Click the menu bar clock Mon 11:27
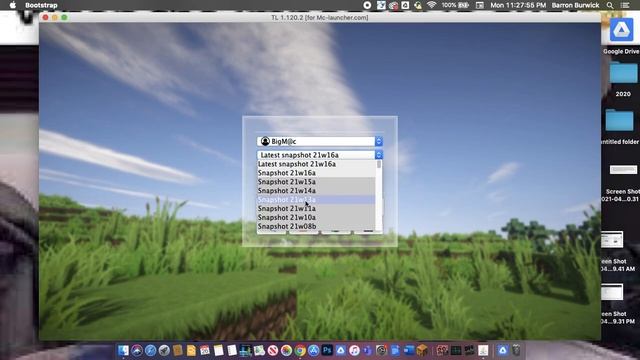 pyautogui.click(x=518, y=5)
